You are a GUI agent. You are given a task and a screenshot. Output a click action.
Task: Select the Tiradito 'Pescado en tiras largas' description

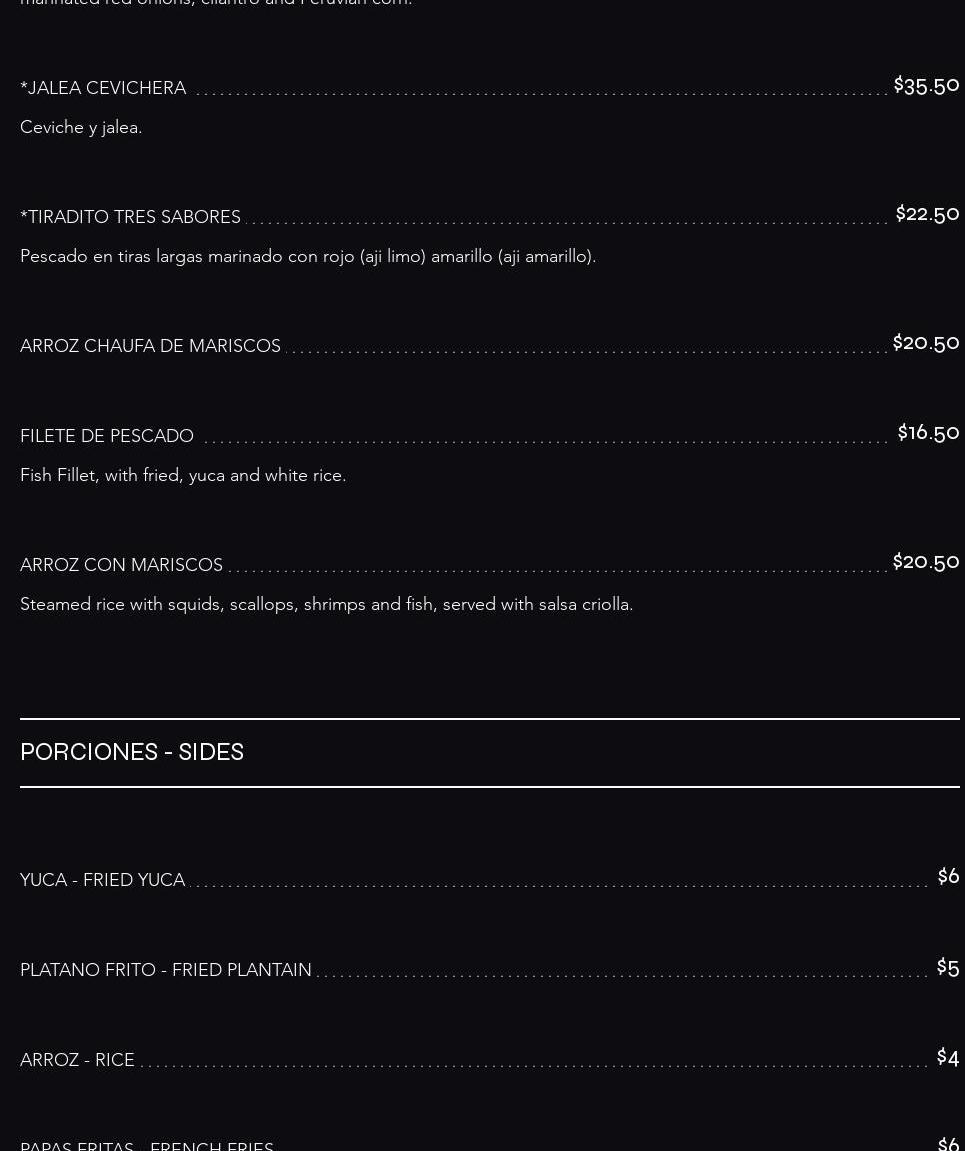click(308, 256)
